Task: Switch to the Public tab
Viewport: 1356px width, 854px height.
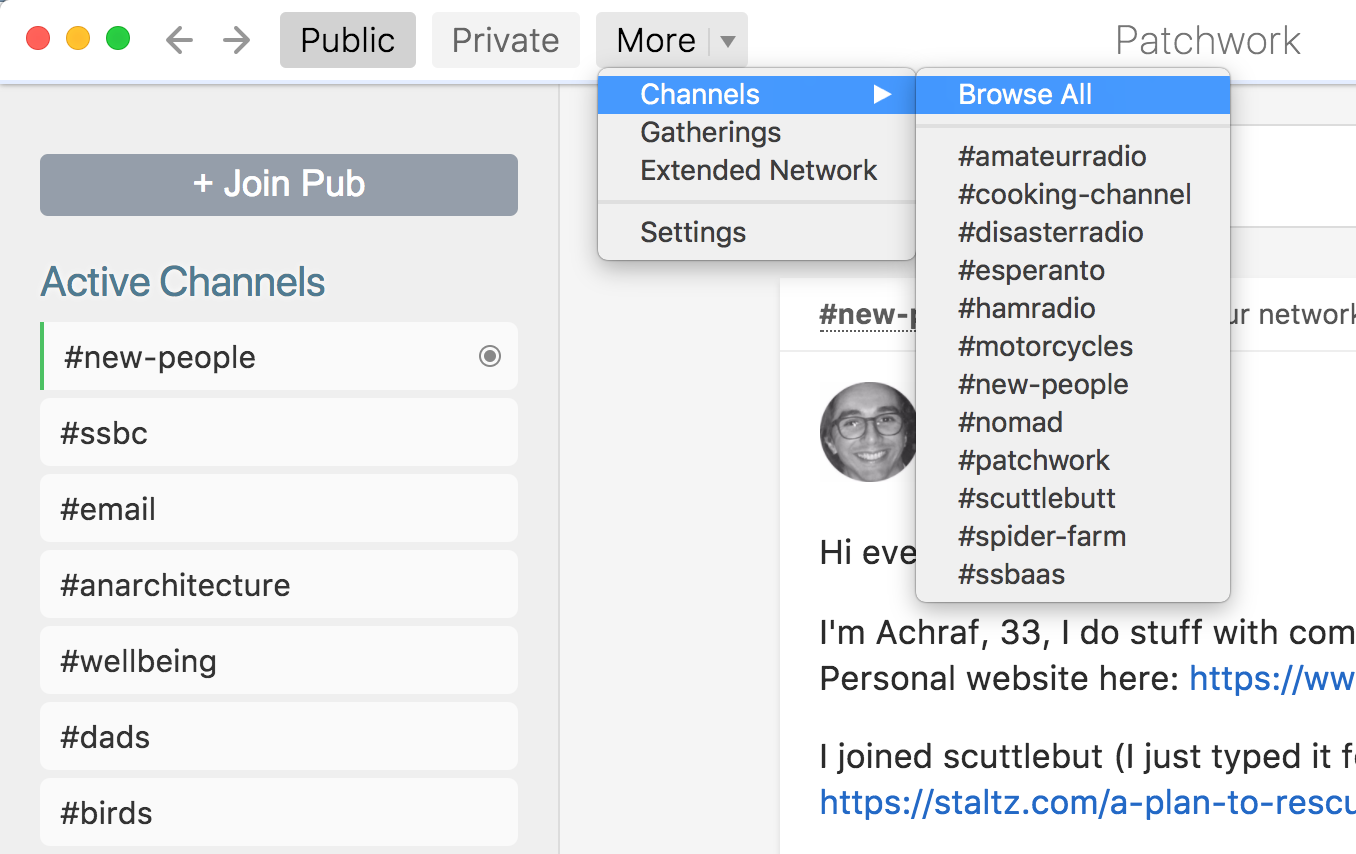Action: pyautogui.click(x=348, y=40)
